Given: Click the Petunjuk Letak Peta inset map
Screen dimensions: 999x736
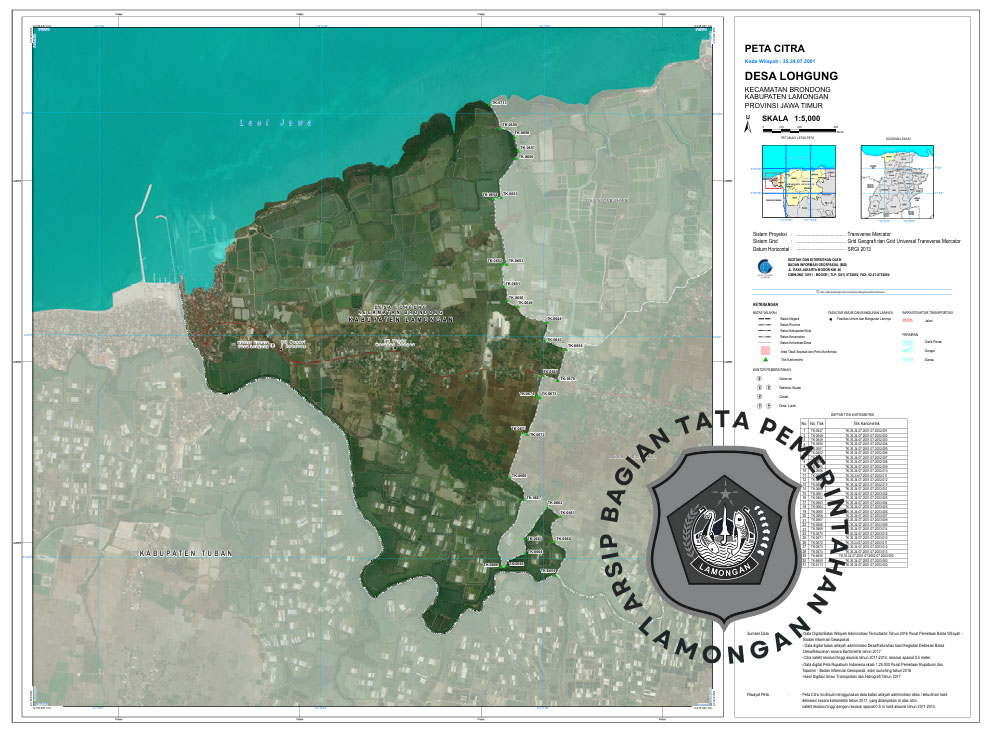Looking at the screenshot, I should 797,182.
